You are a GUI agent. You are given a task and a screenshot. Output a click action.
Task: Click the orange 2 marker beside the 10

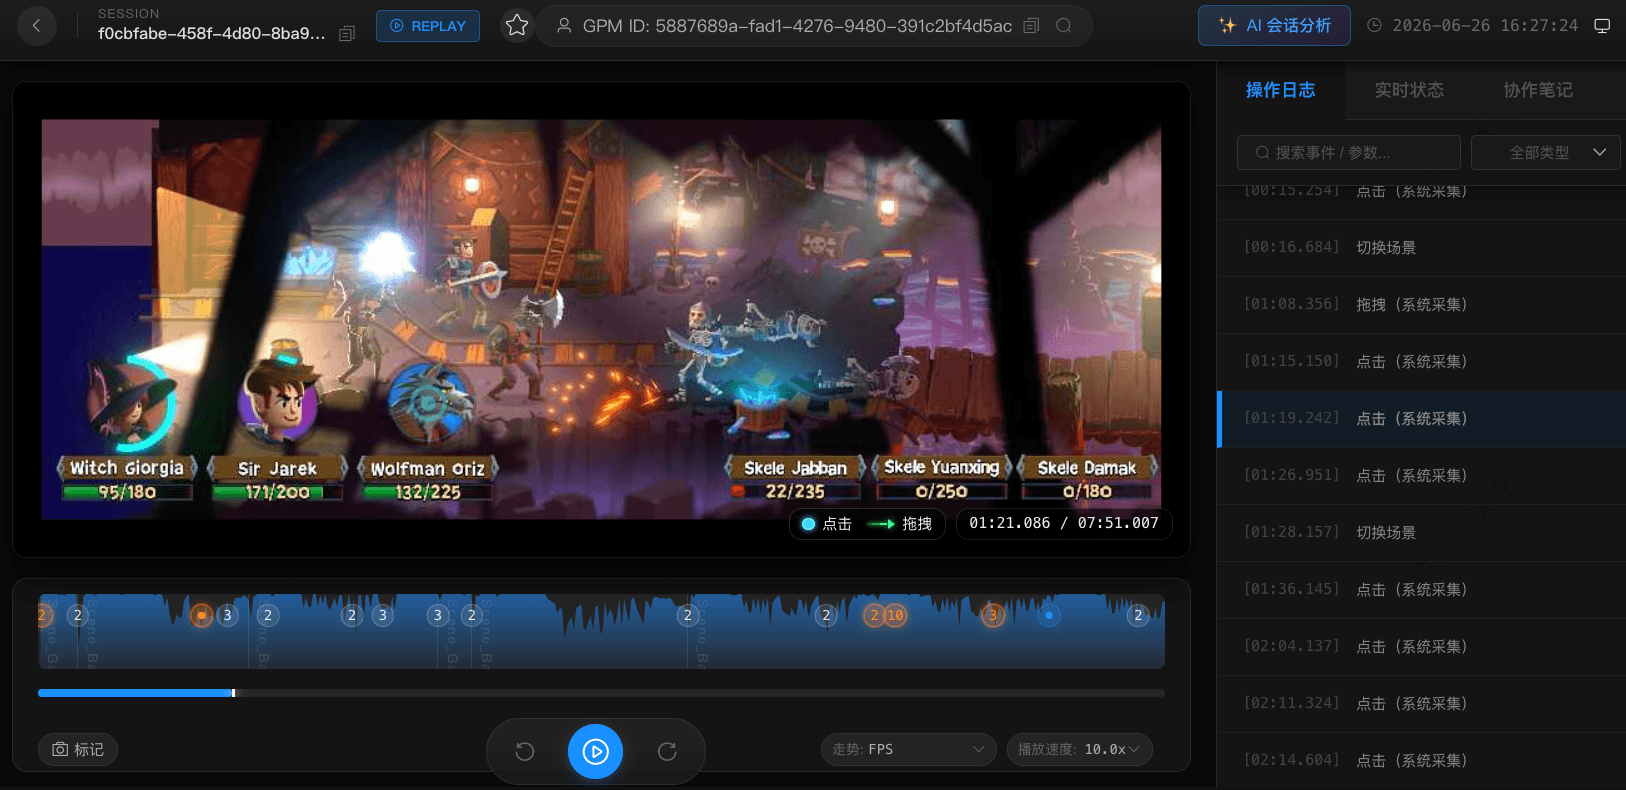click(x=874, y=615)
